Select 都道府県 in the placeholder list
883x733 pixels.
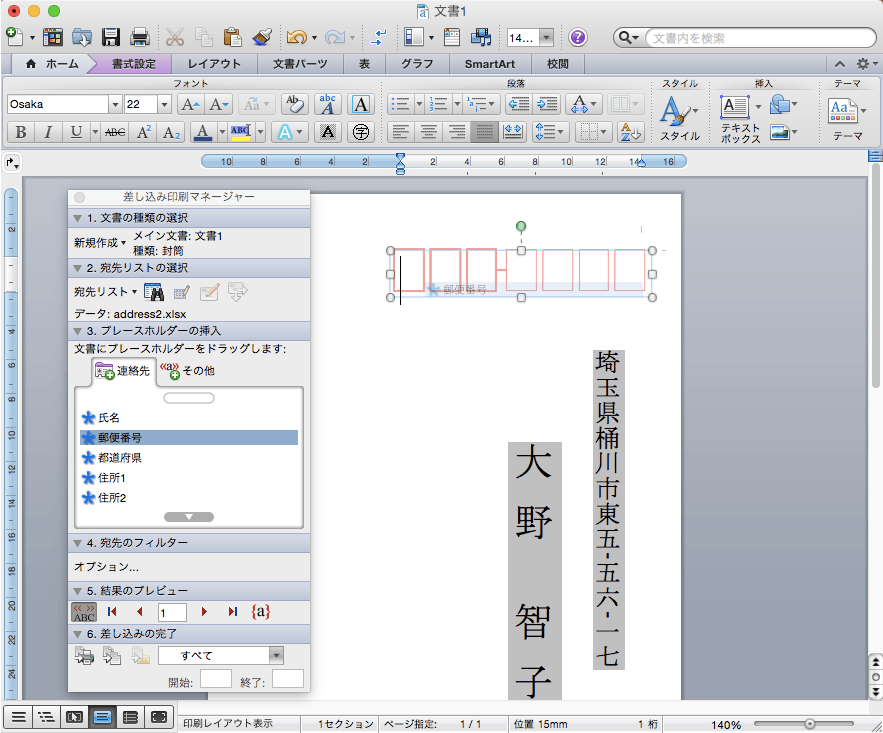[x=119, y=457]
